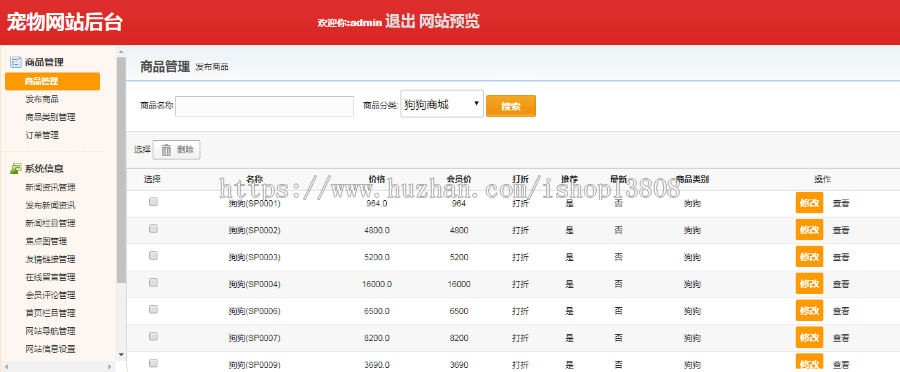The height and width of the screenshot is (372, 900).
Task: Open 在线留言管理 in the sidebar
Action: pyautogui.click(x=51, y=277)
